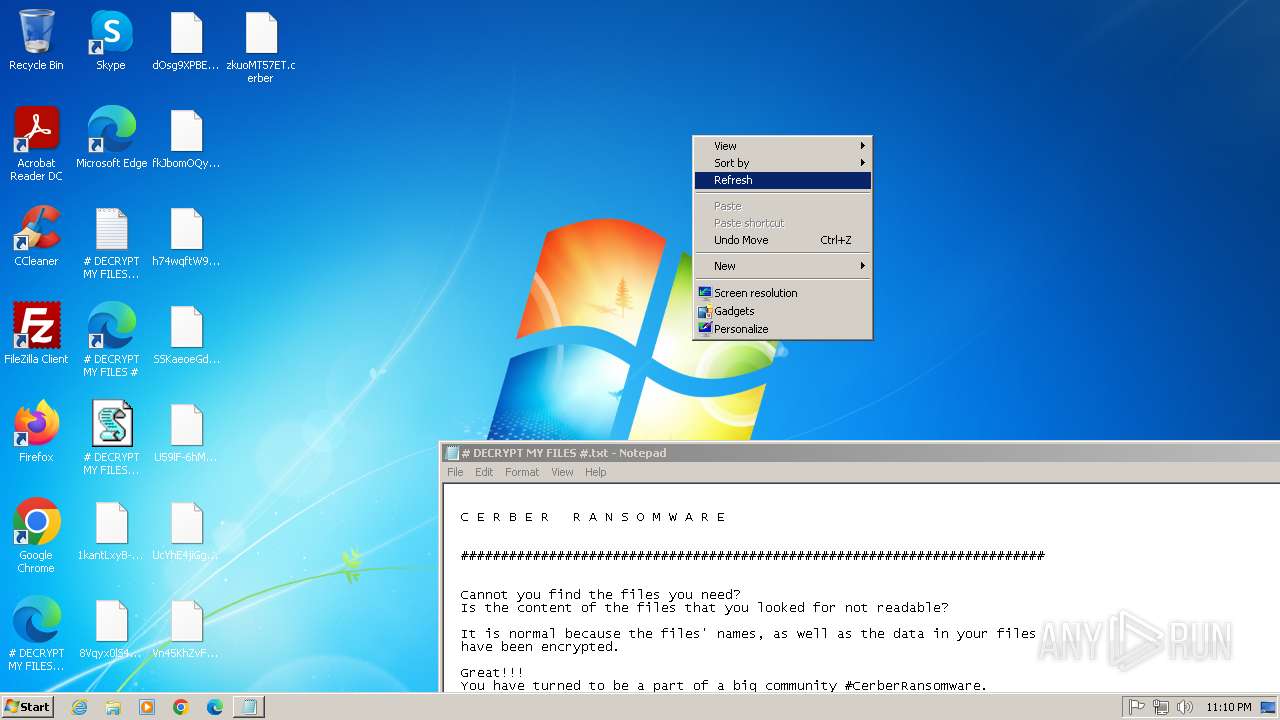
Task: Click the network tray icon
Action: click(x=1161, y=707)
